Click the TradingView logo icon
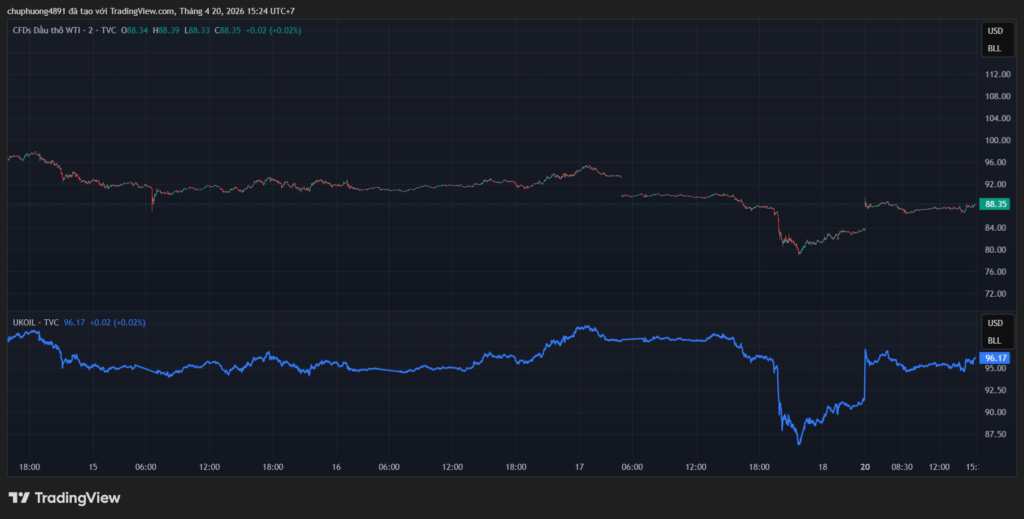This screenshot has height=519, width=1024. point(19,498)
